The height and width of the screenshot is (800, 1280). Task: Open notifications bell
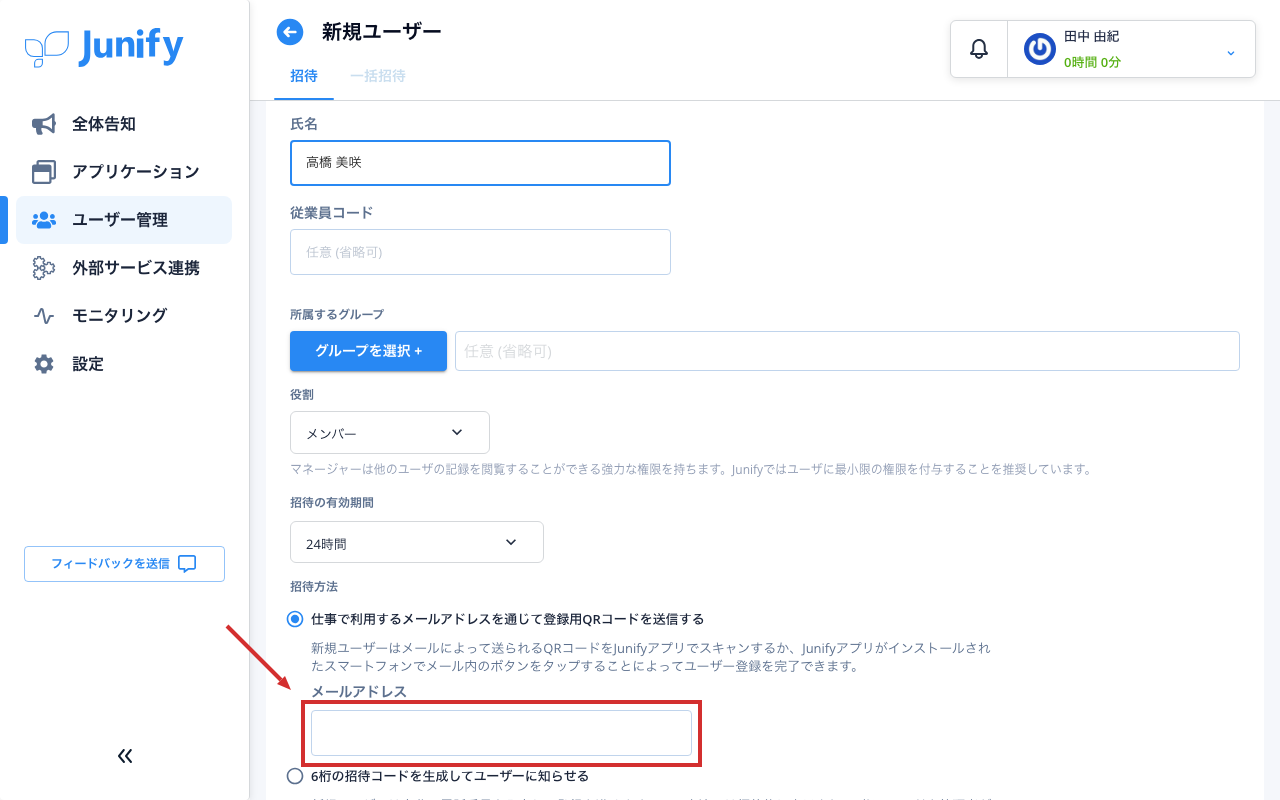click(x=979, y=48)
